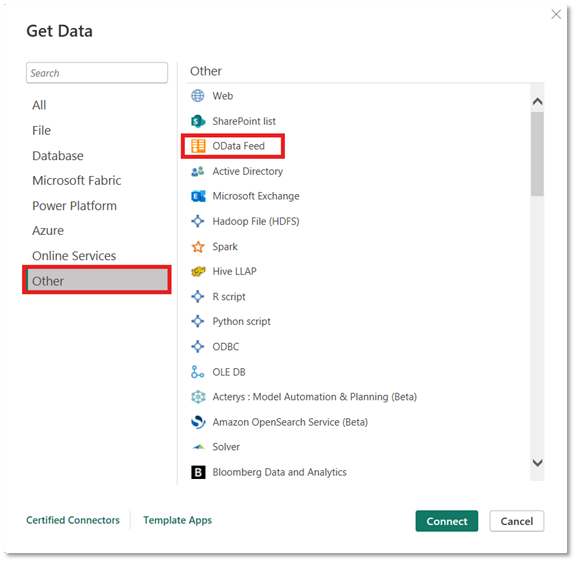576x562 pixels.
Task: Select the Microsoft Fabric category
Action: [76, 181]
